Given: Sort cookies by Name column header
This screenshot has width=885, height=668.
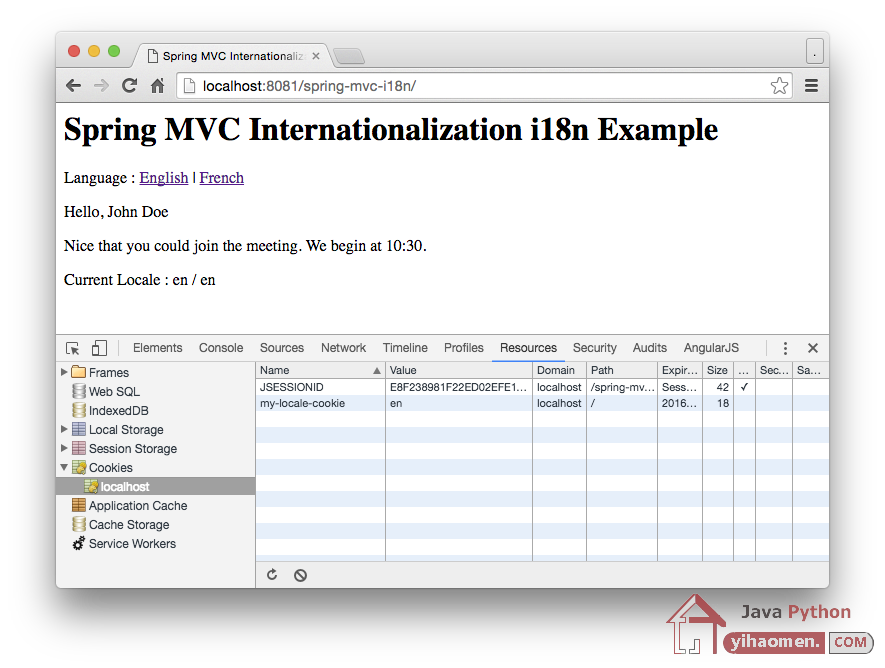Looking at the screenshot, I should [x=320, y=370].
